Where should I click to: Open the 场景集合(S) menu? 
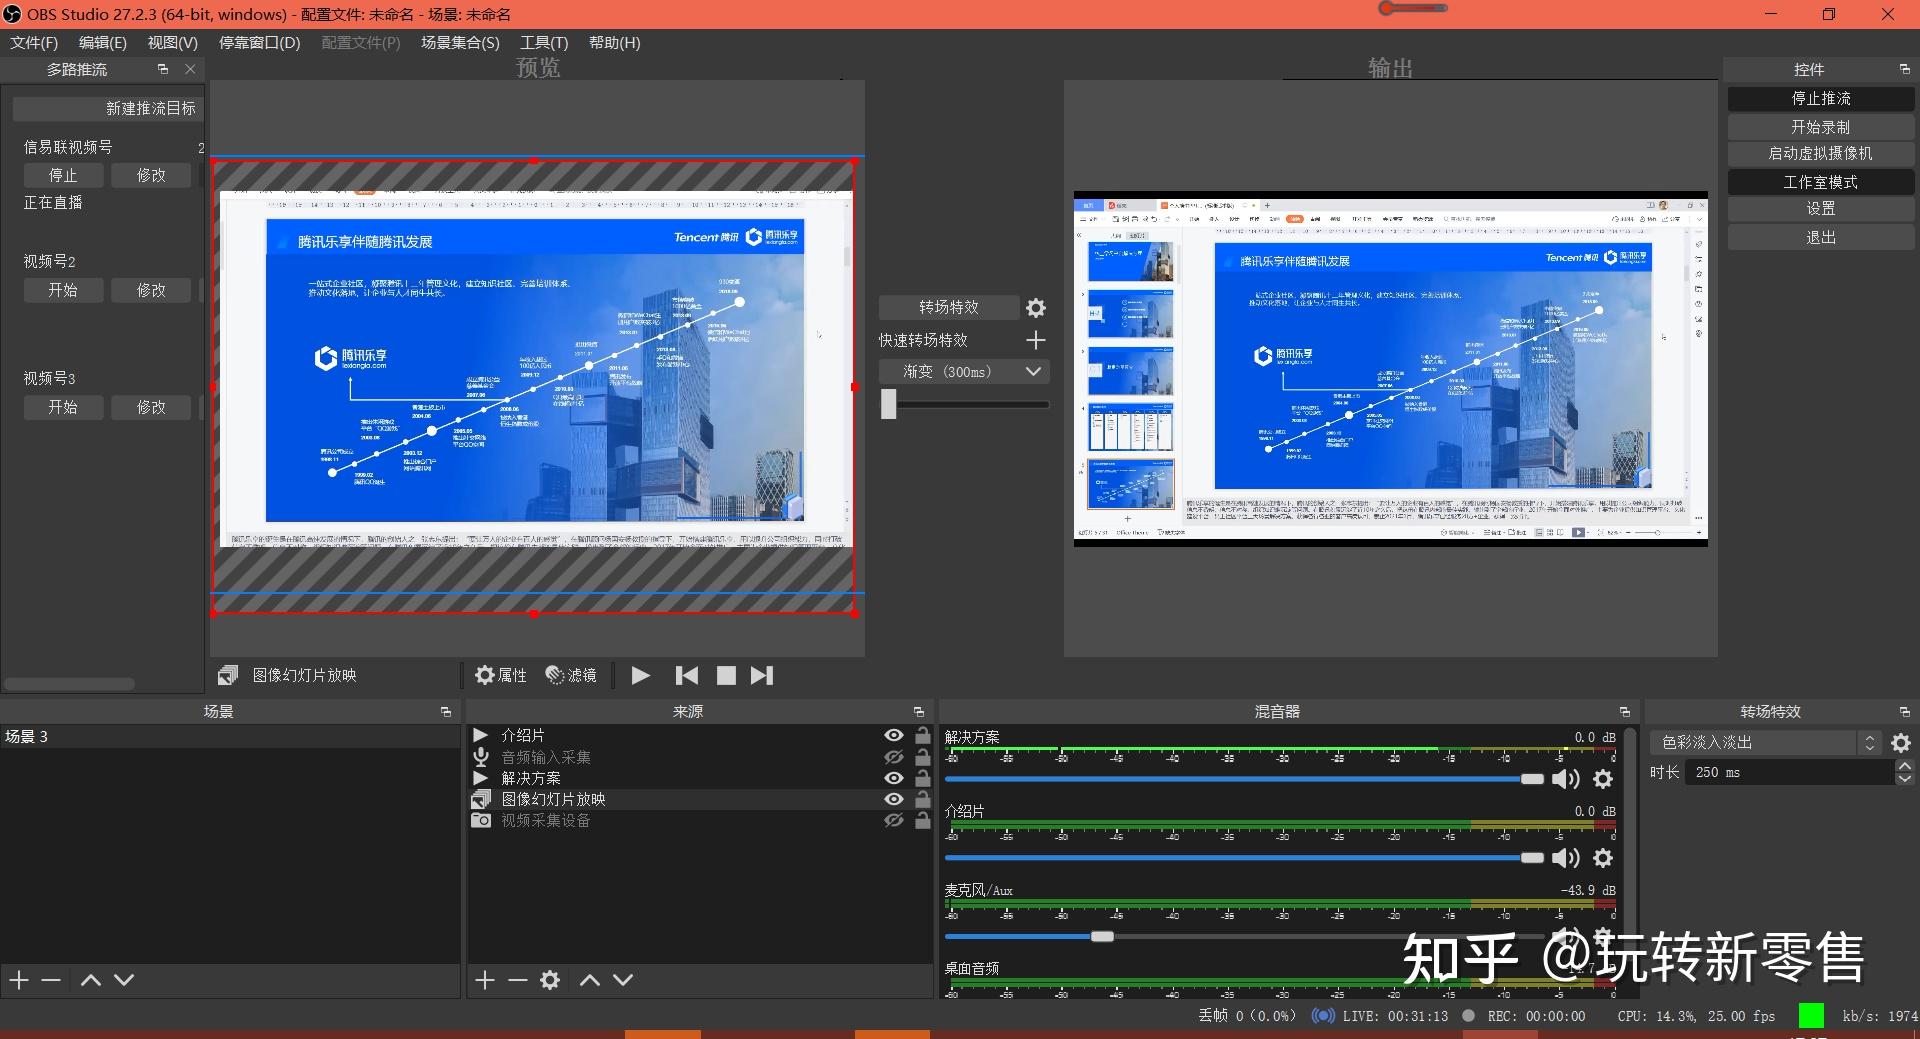click(460, 42)
